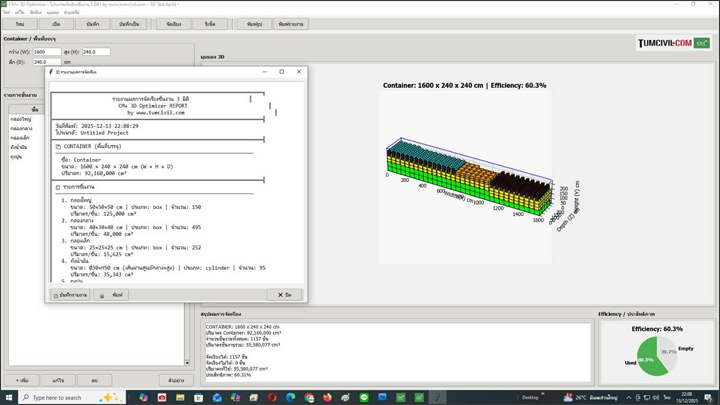720x405 pixels.
Task: Click the บันทึก (Save) toolbar button
Action: [x=92, y=23]
